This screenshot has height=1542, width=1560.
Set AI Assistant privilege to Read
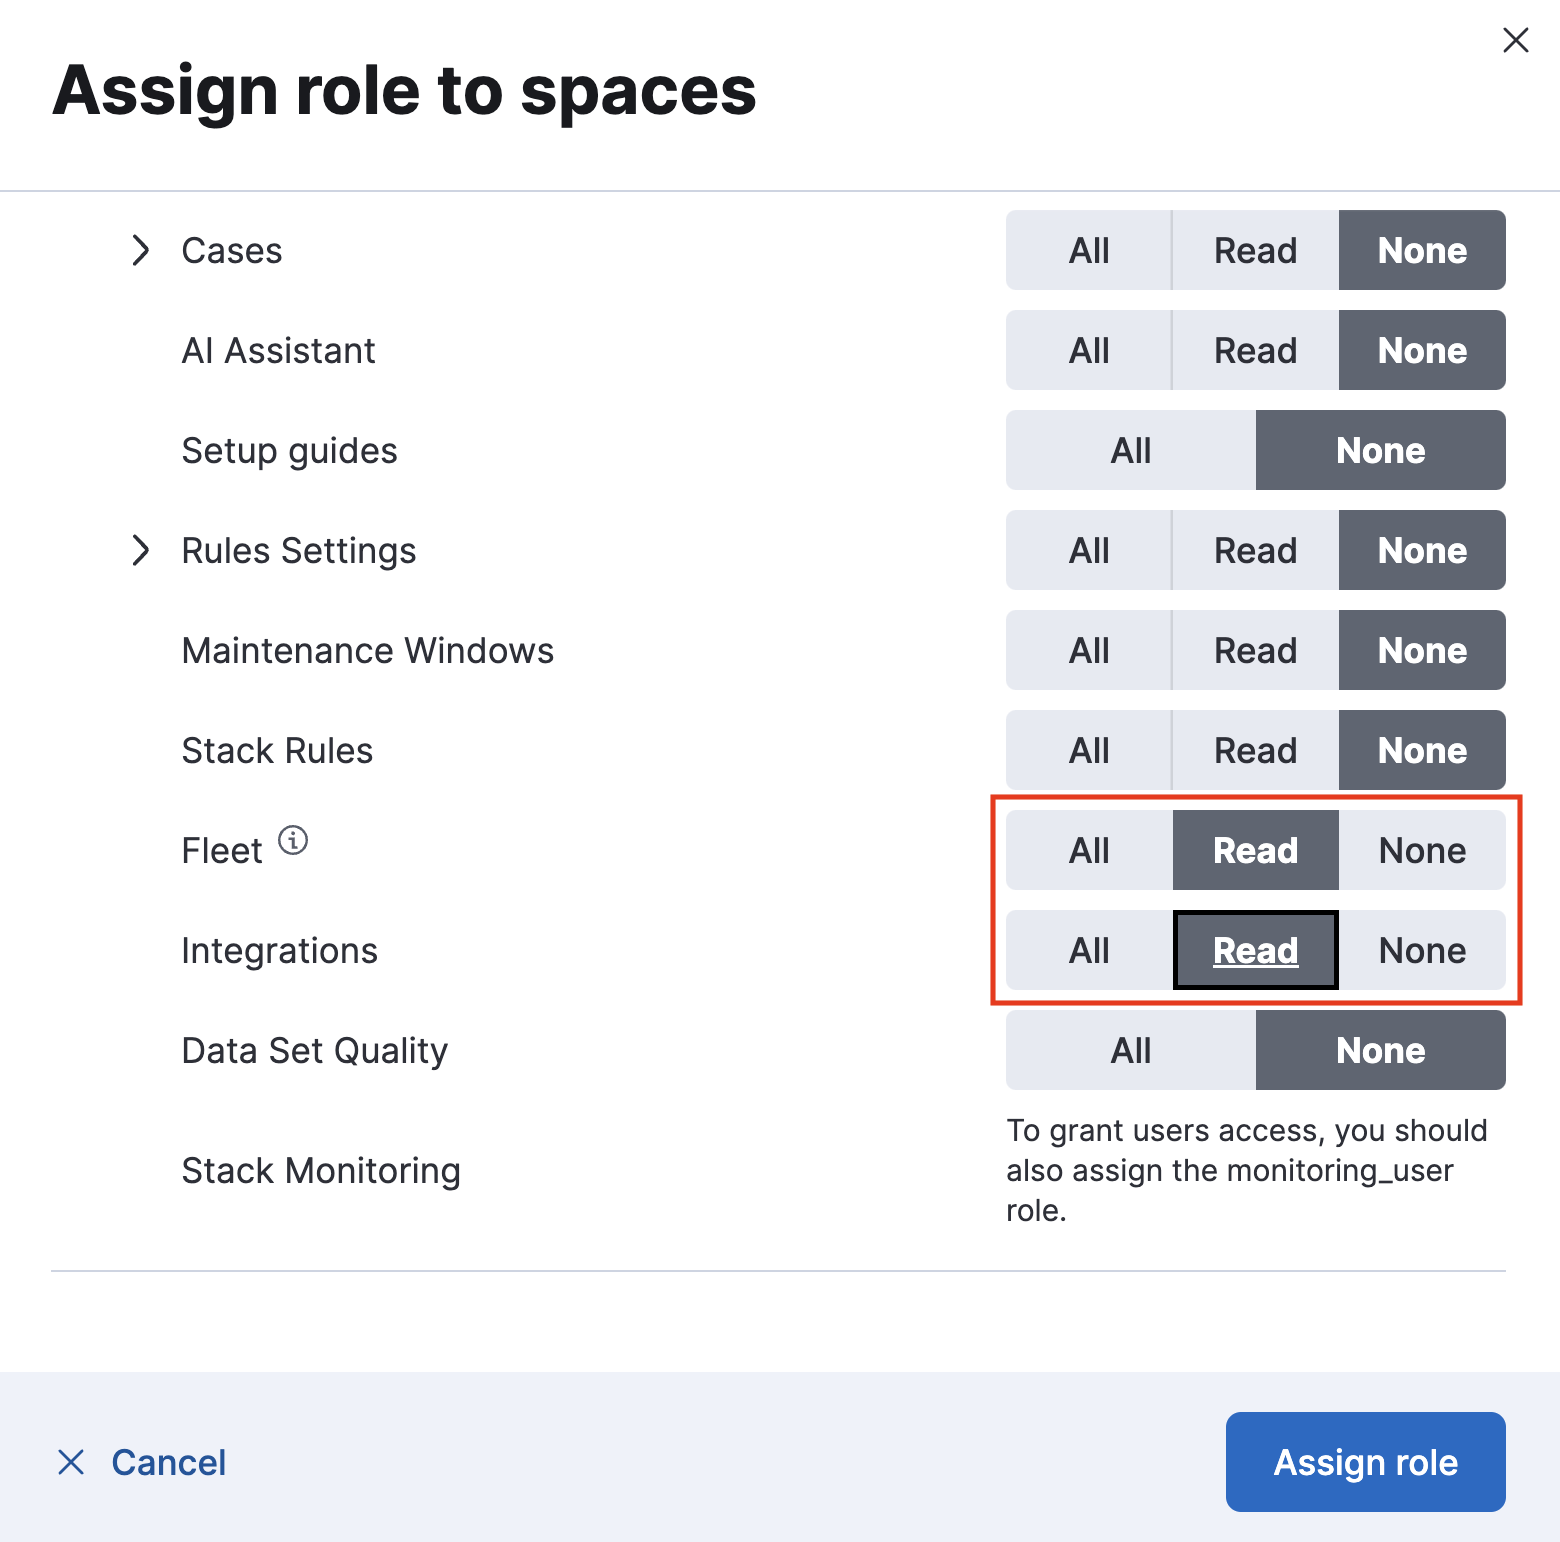pos(1255,351)
